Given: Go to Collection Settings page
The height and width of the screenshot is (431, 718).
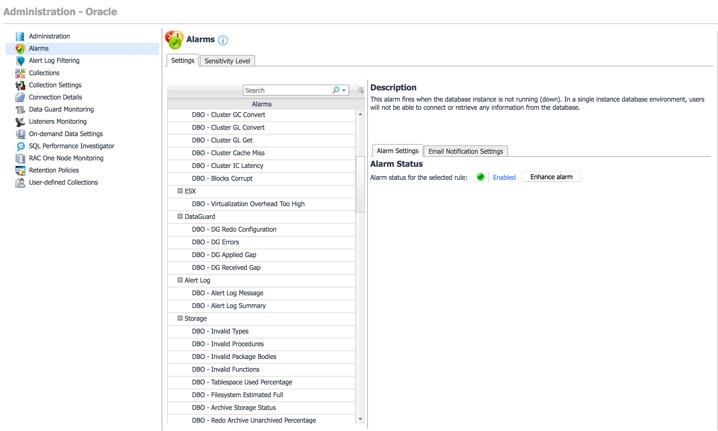Looking at the screenshot, I should pos(55,85).
